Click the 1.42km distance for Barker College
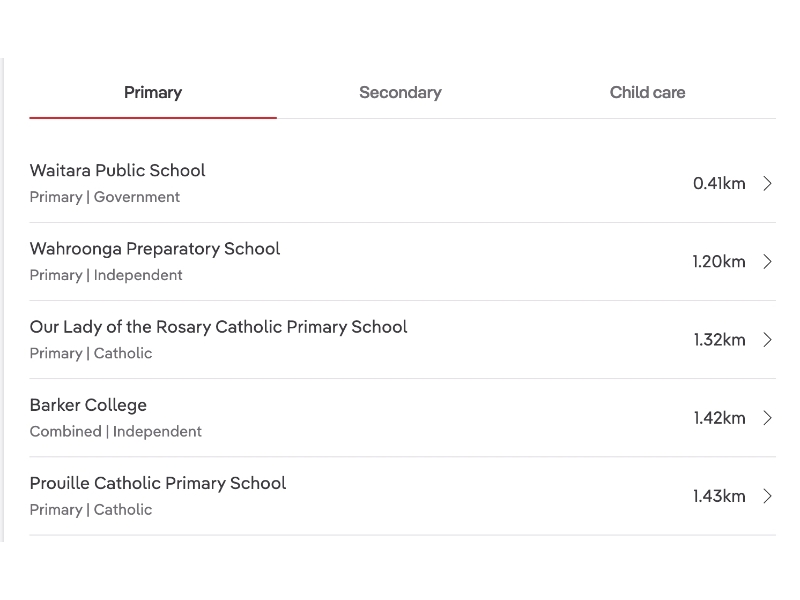 tap(719, 418)
